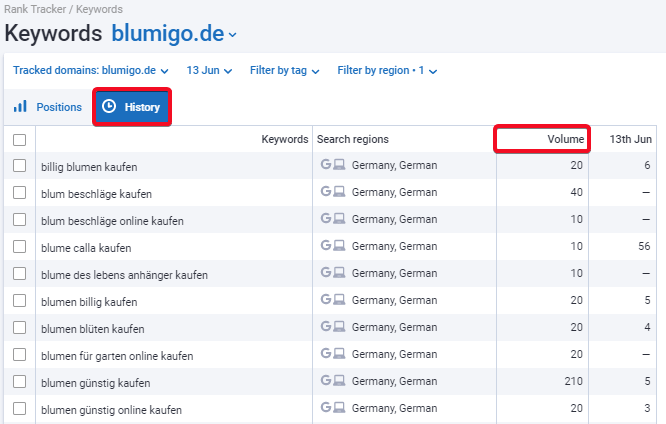Open the Keywords breadcrumb link

(x=99, y=9)
